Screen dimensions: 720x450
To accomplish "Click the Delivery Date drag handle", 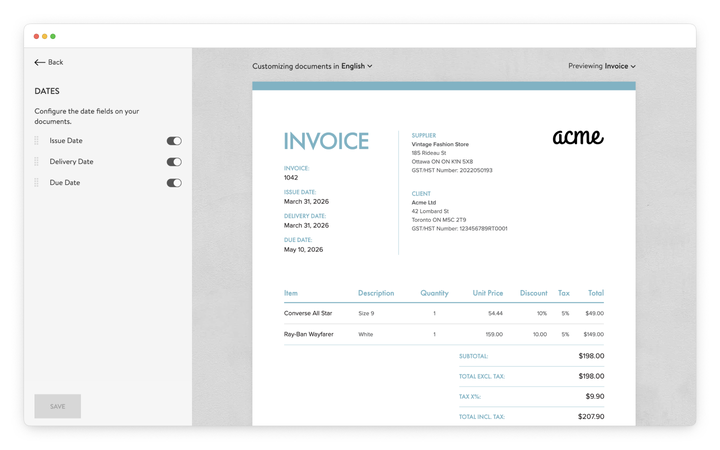I will tap(37, 162).
